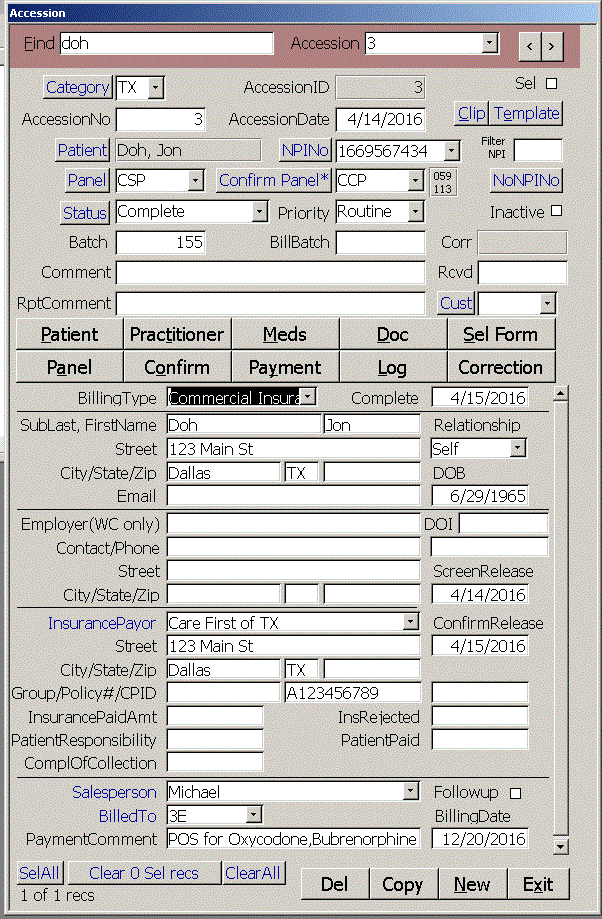Open the Correction tab
Screen dimensions: 602x919
(500, 367)
